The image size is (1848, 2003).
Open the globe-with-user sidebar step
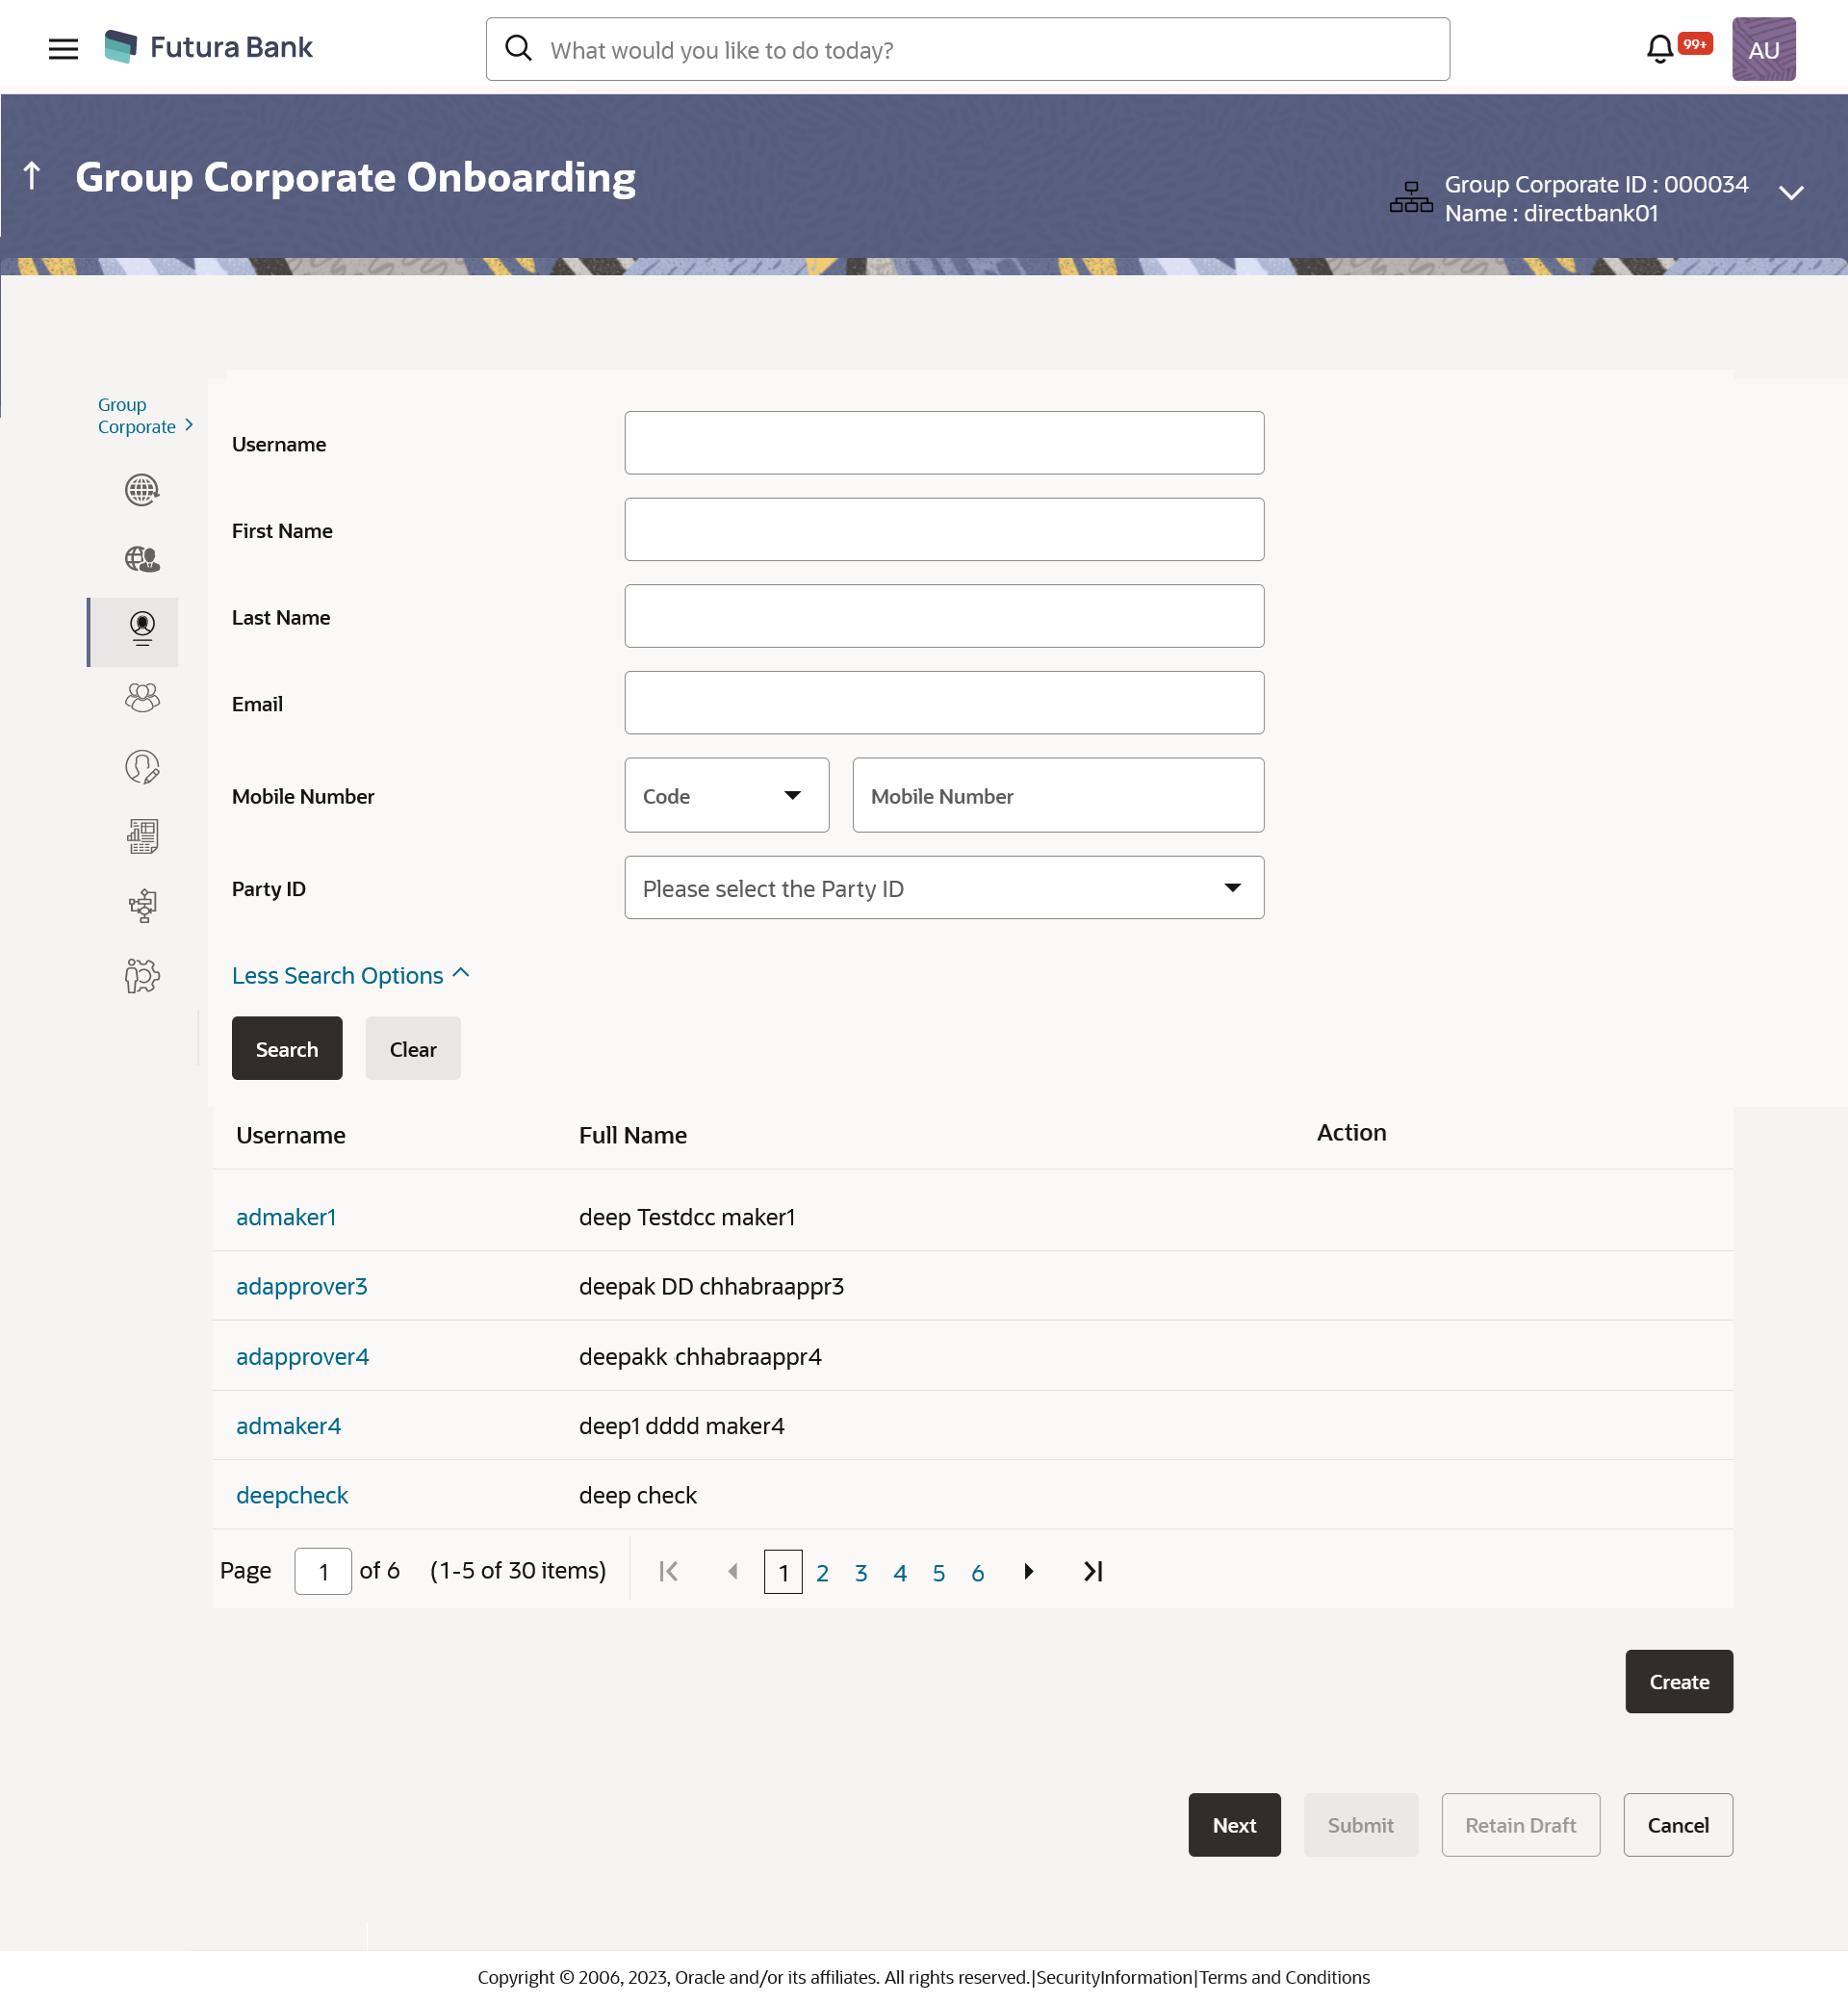coord(142,559)
